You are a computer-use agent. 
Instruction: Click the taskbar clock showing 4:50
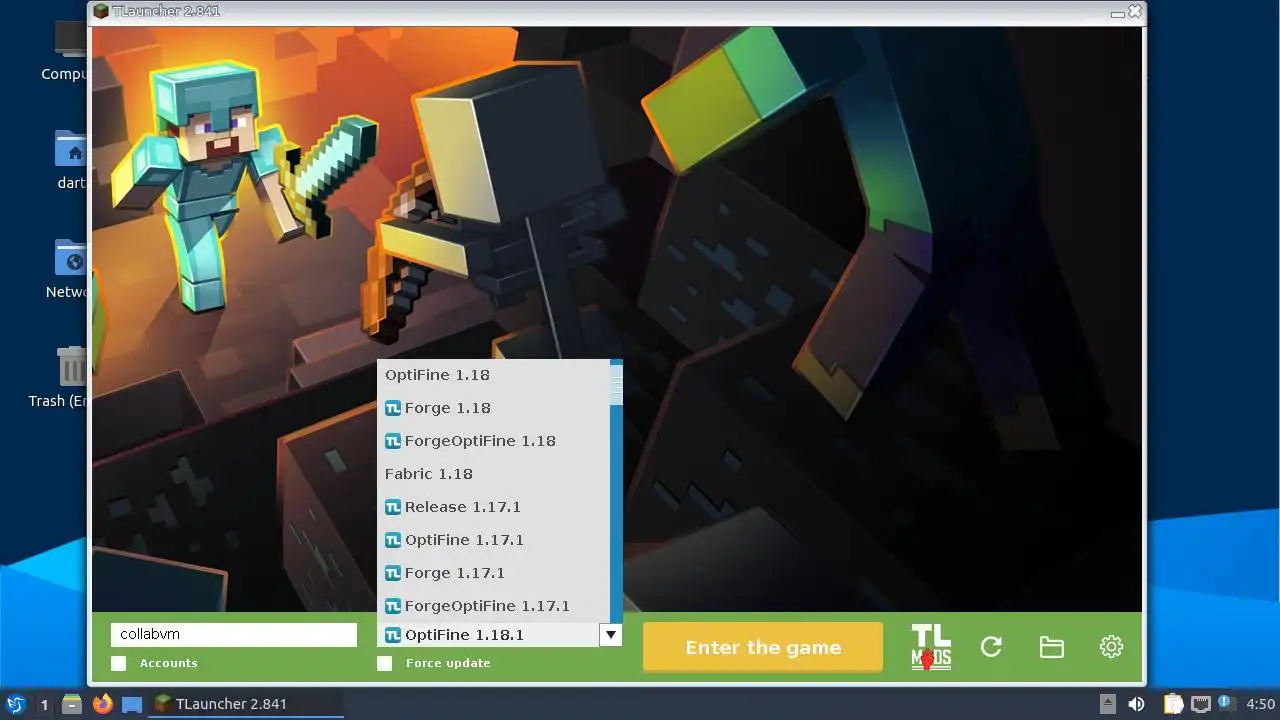pos(1260,704)
